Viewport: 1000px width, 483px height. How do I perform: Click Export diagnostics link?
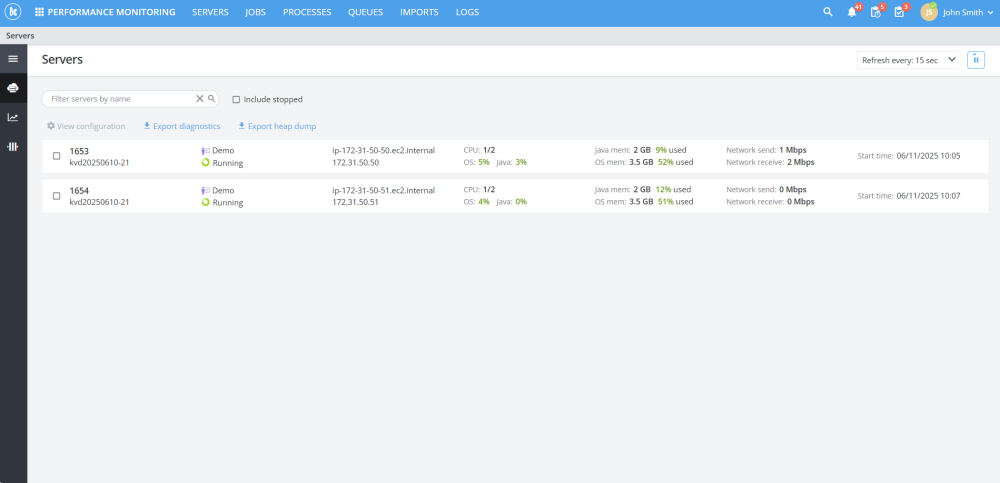pos(182,126)
